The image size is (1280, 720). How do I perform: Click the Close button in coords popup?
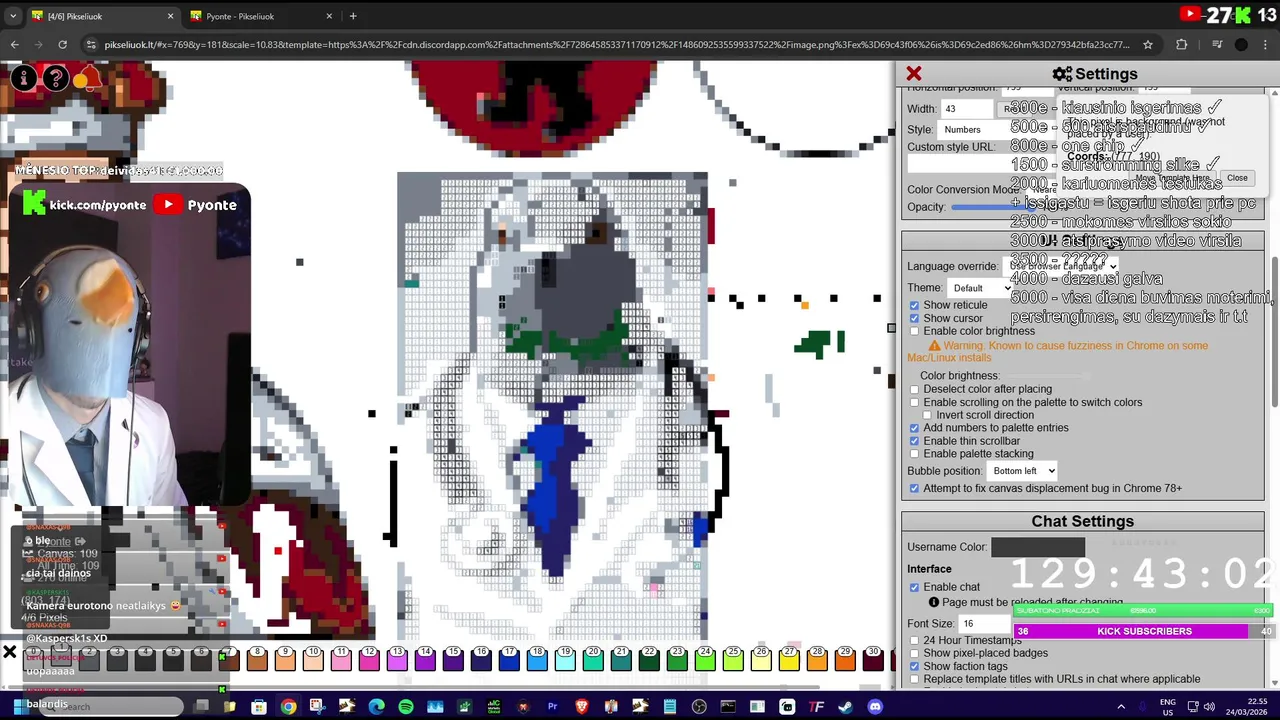point(1237,178)
